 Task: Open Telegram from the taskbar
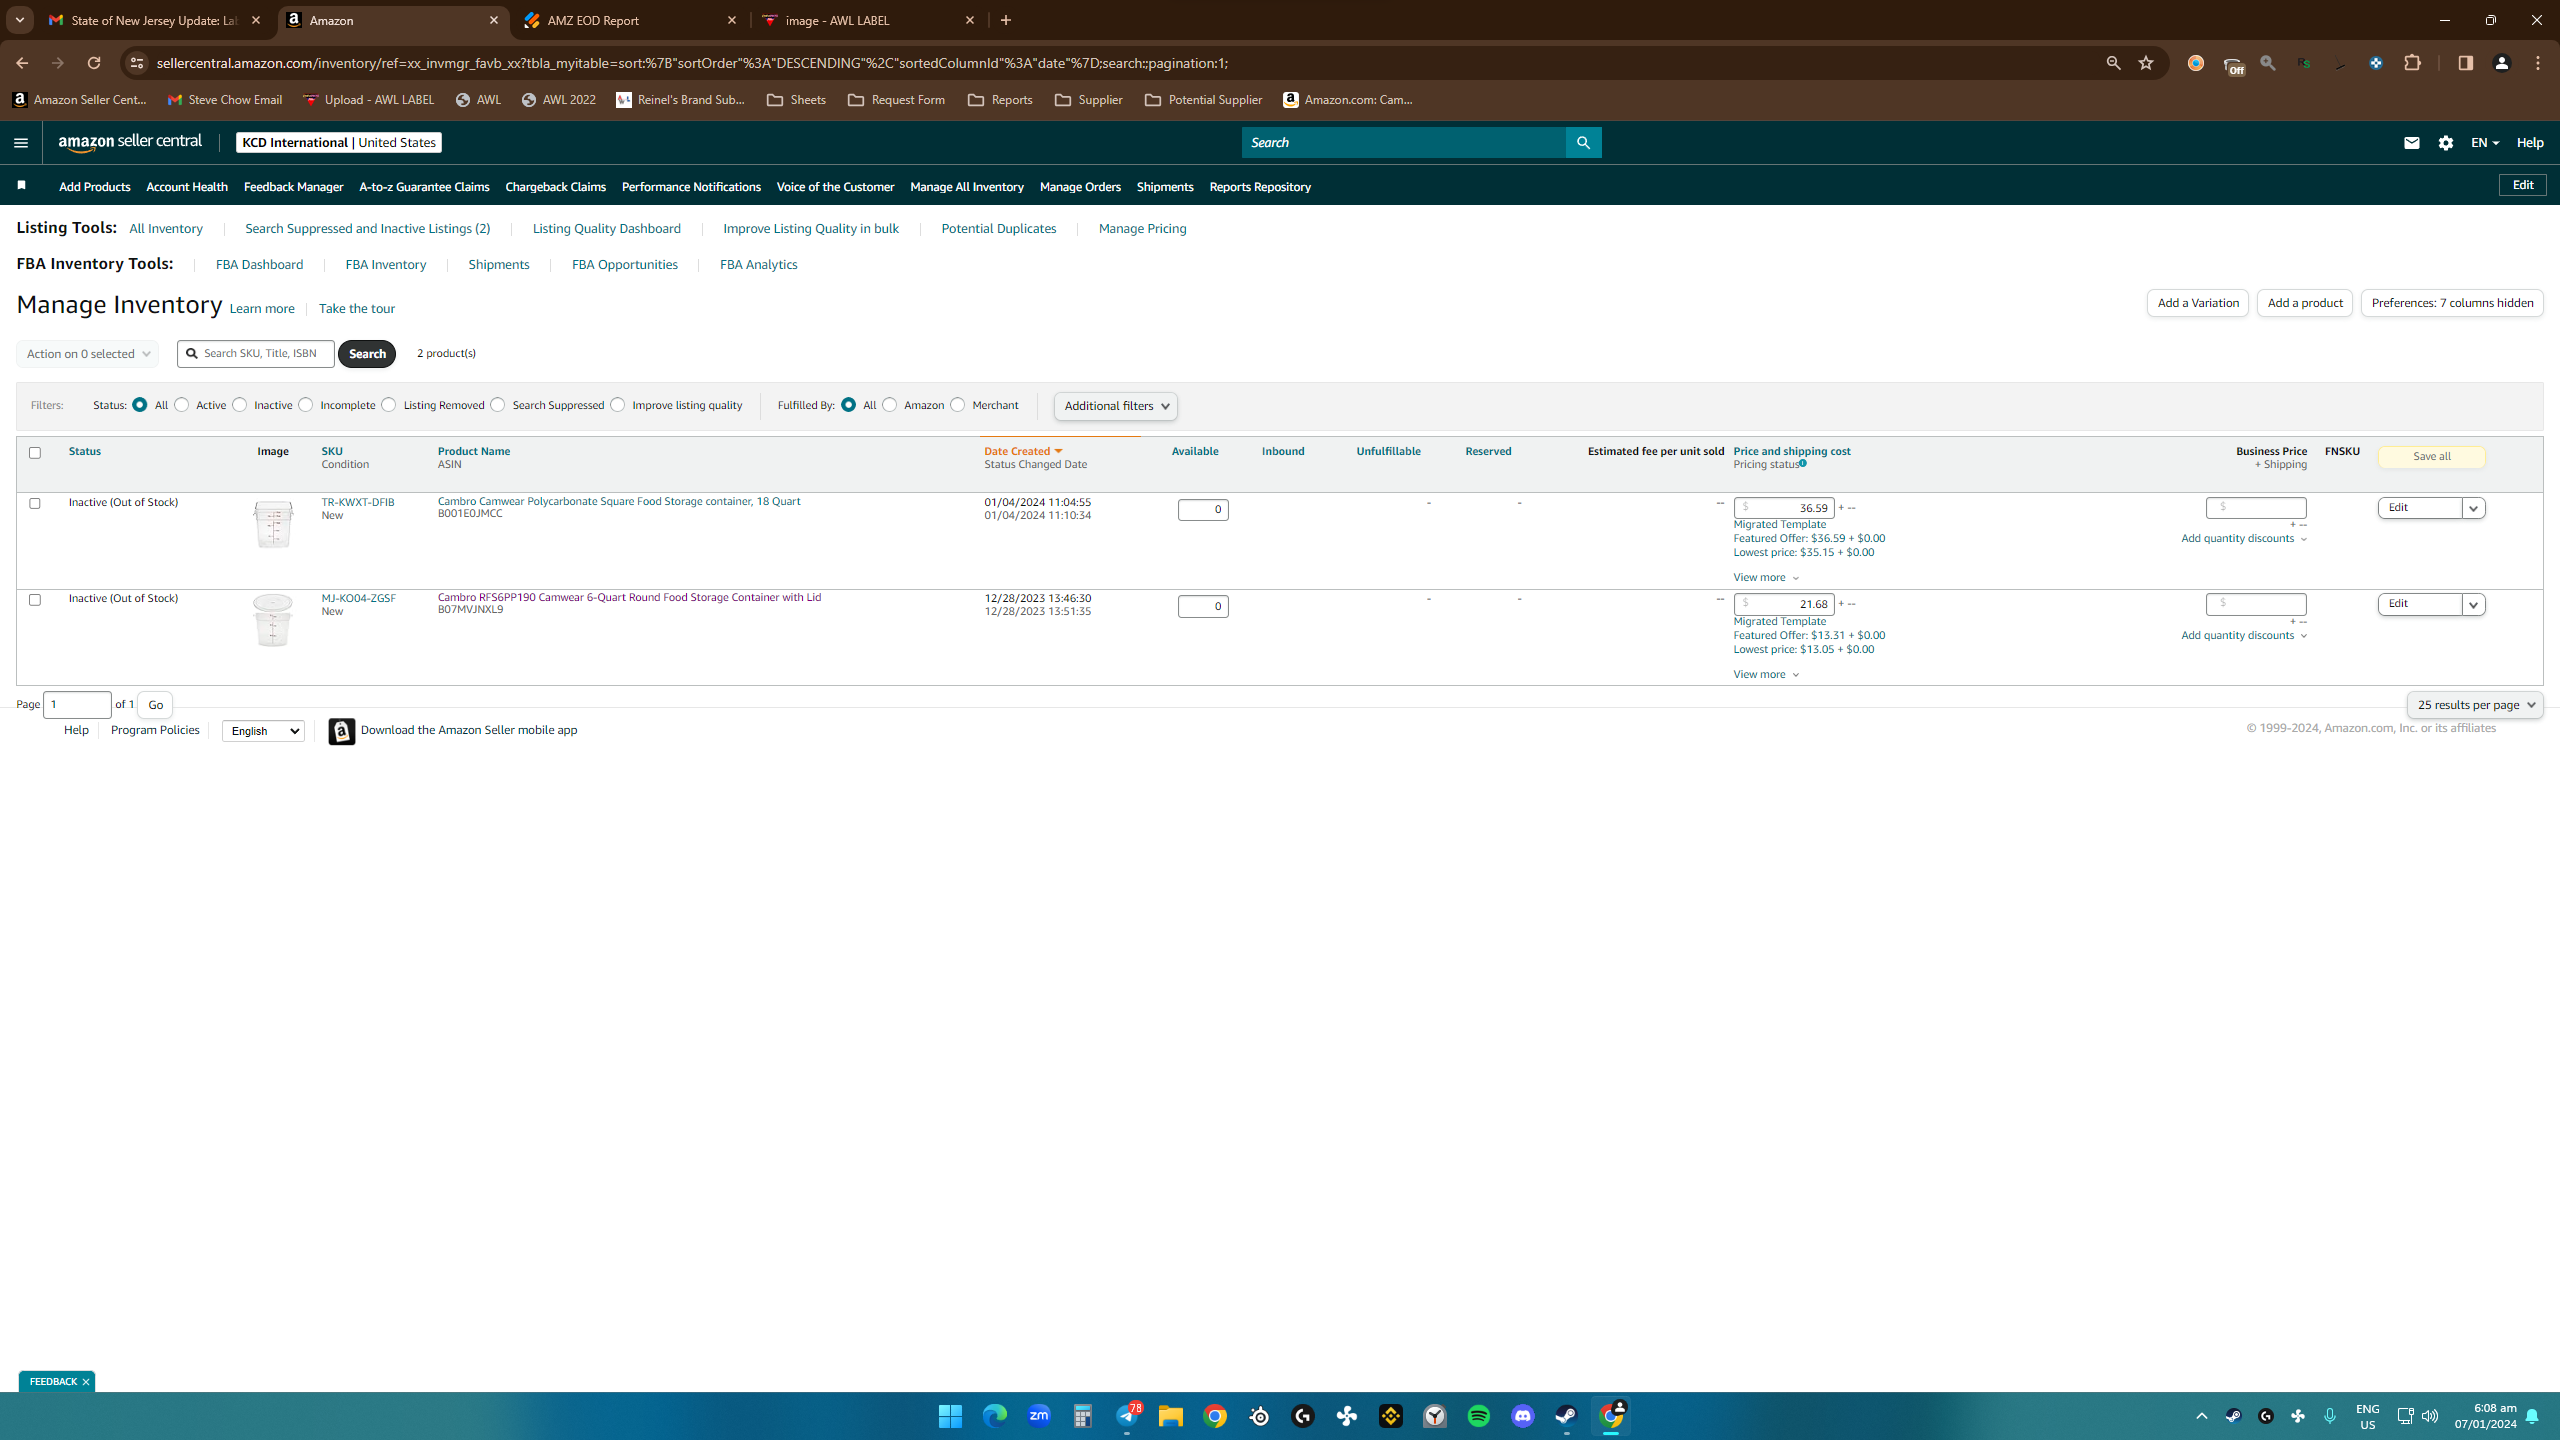pyautogui.click(x=1127, y=1416)
